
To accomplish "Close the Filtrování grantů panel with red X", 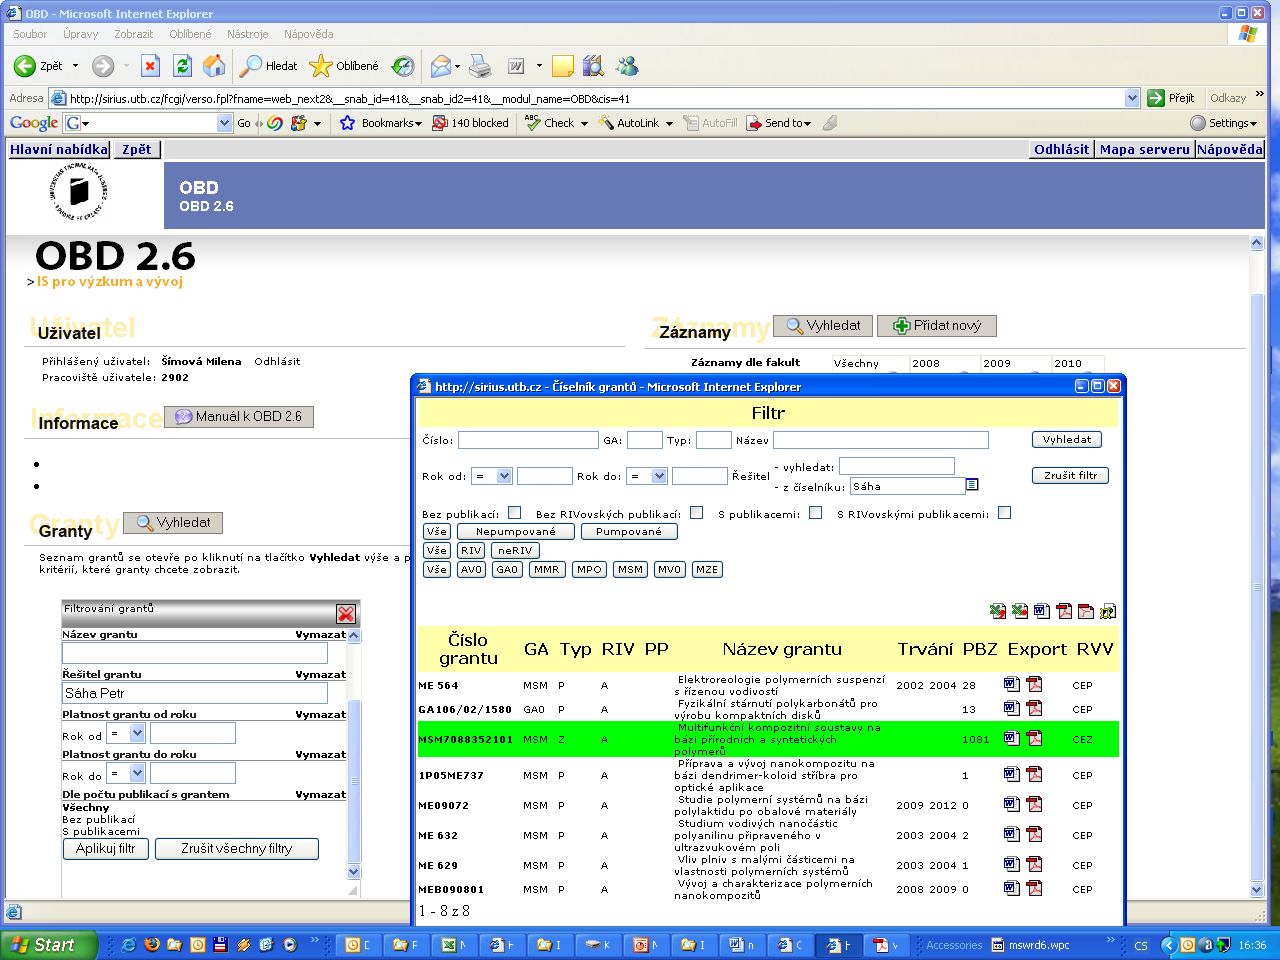I will 346,614.
